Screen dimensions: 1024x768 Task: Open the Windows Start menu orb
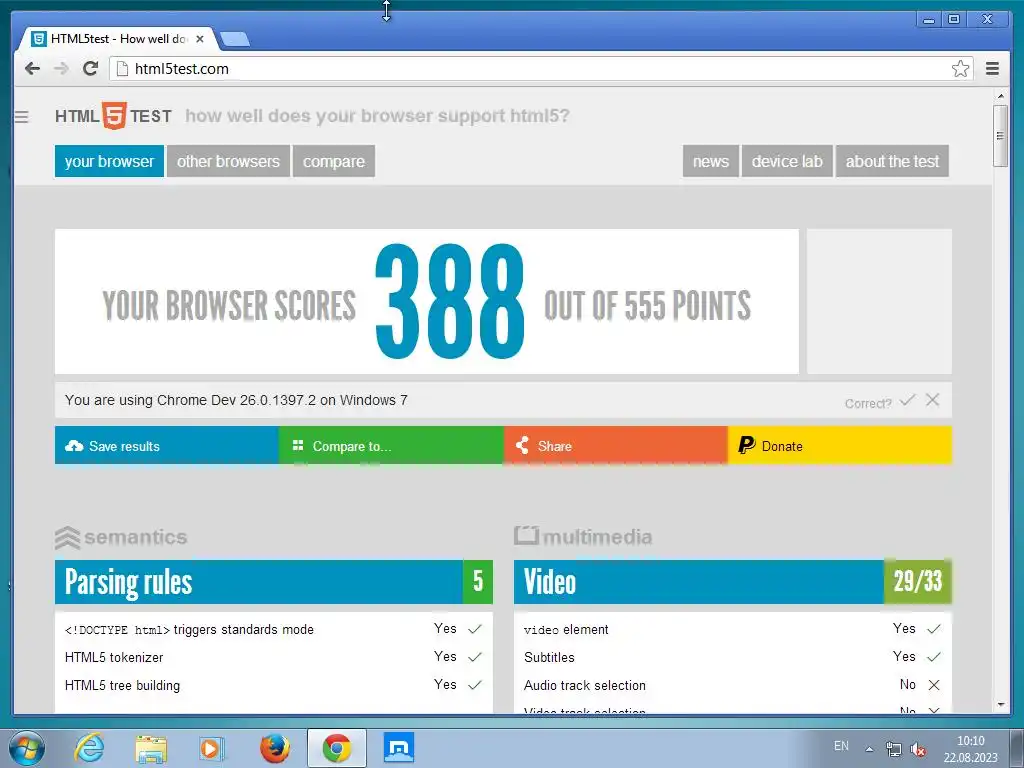click(27, 748)
